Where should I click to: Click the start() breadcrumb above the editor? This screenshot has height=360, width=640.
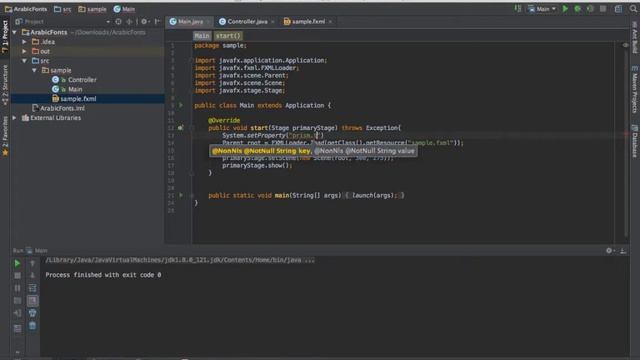tap(228, 36)
